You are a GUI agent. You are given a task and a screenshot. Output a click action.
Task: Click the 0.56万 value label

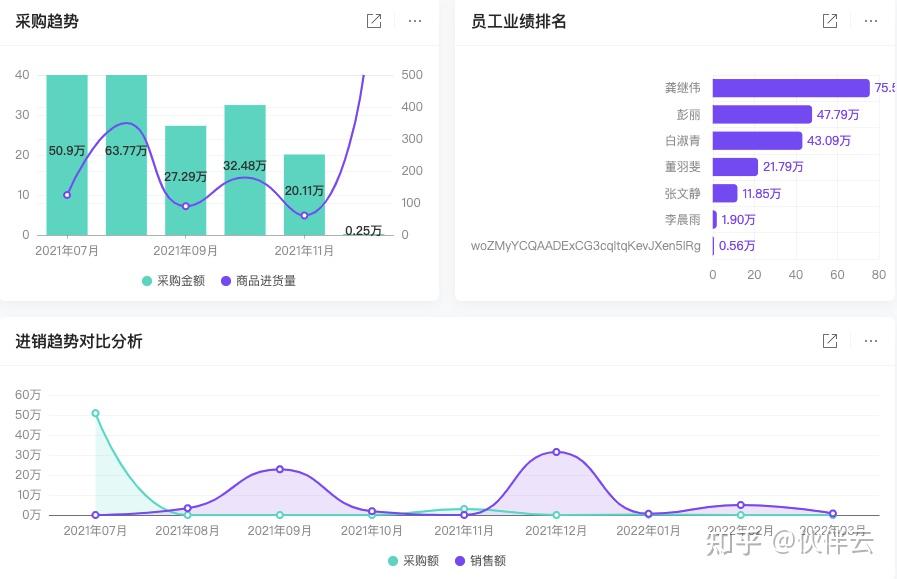(737, 246)
